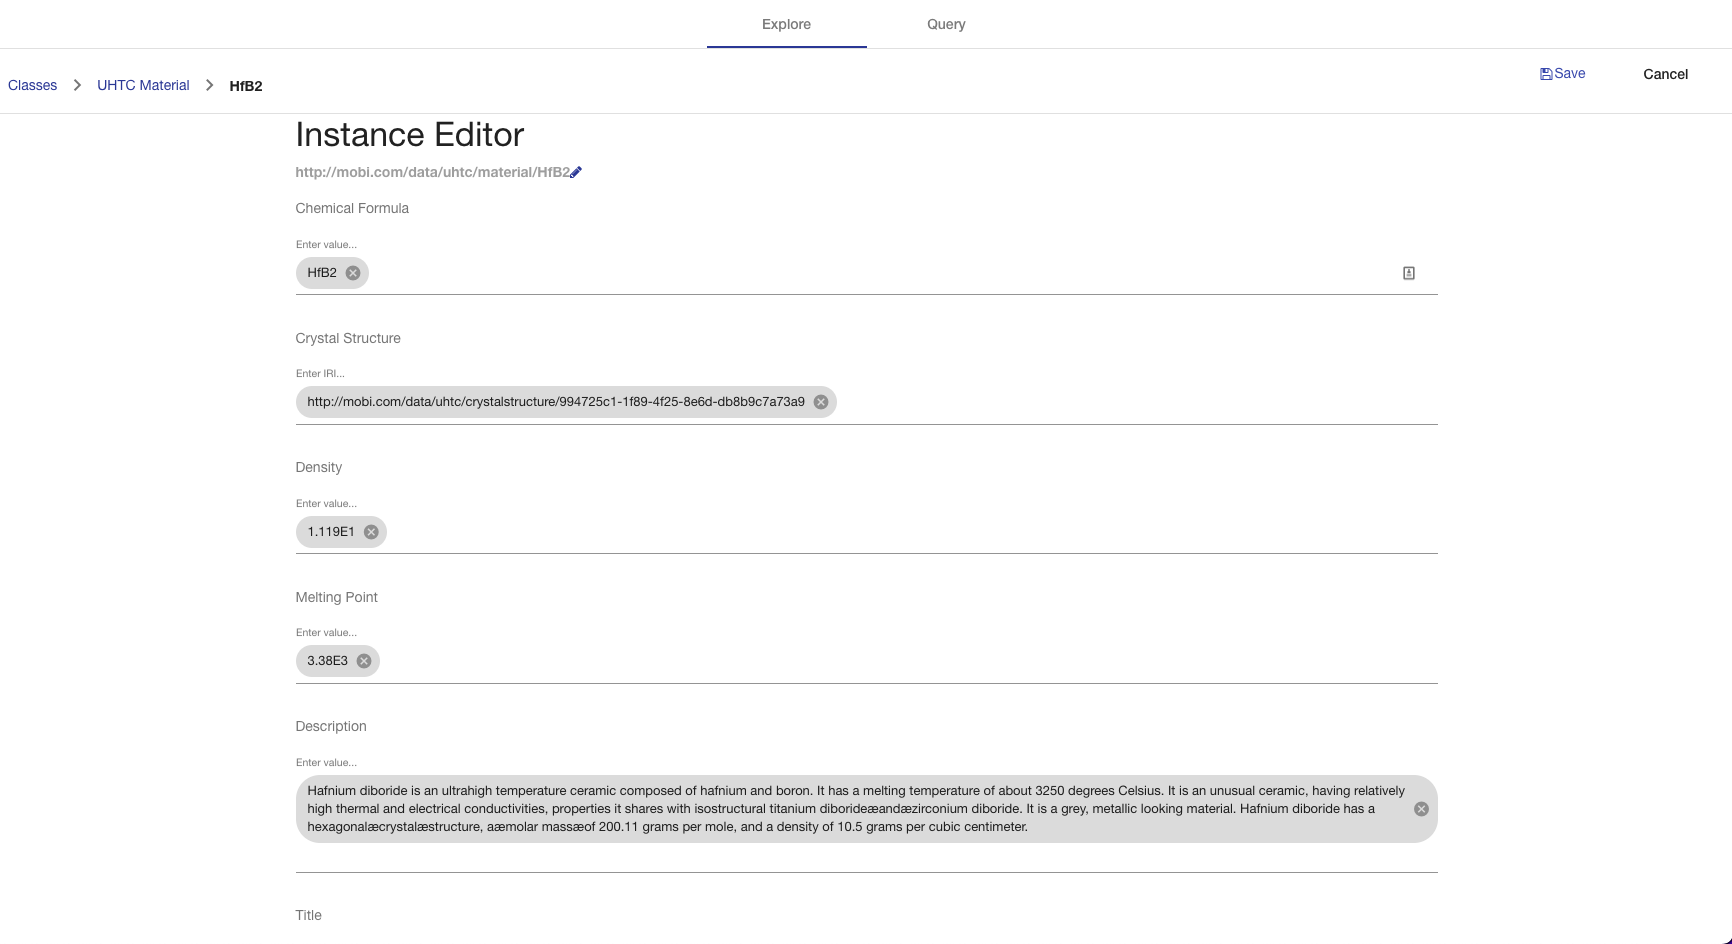1732x944 pixels.
Task: Cancel editing the instance
Action: [x=1664, y=74]
